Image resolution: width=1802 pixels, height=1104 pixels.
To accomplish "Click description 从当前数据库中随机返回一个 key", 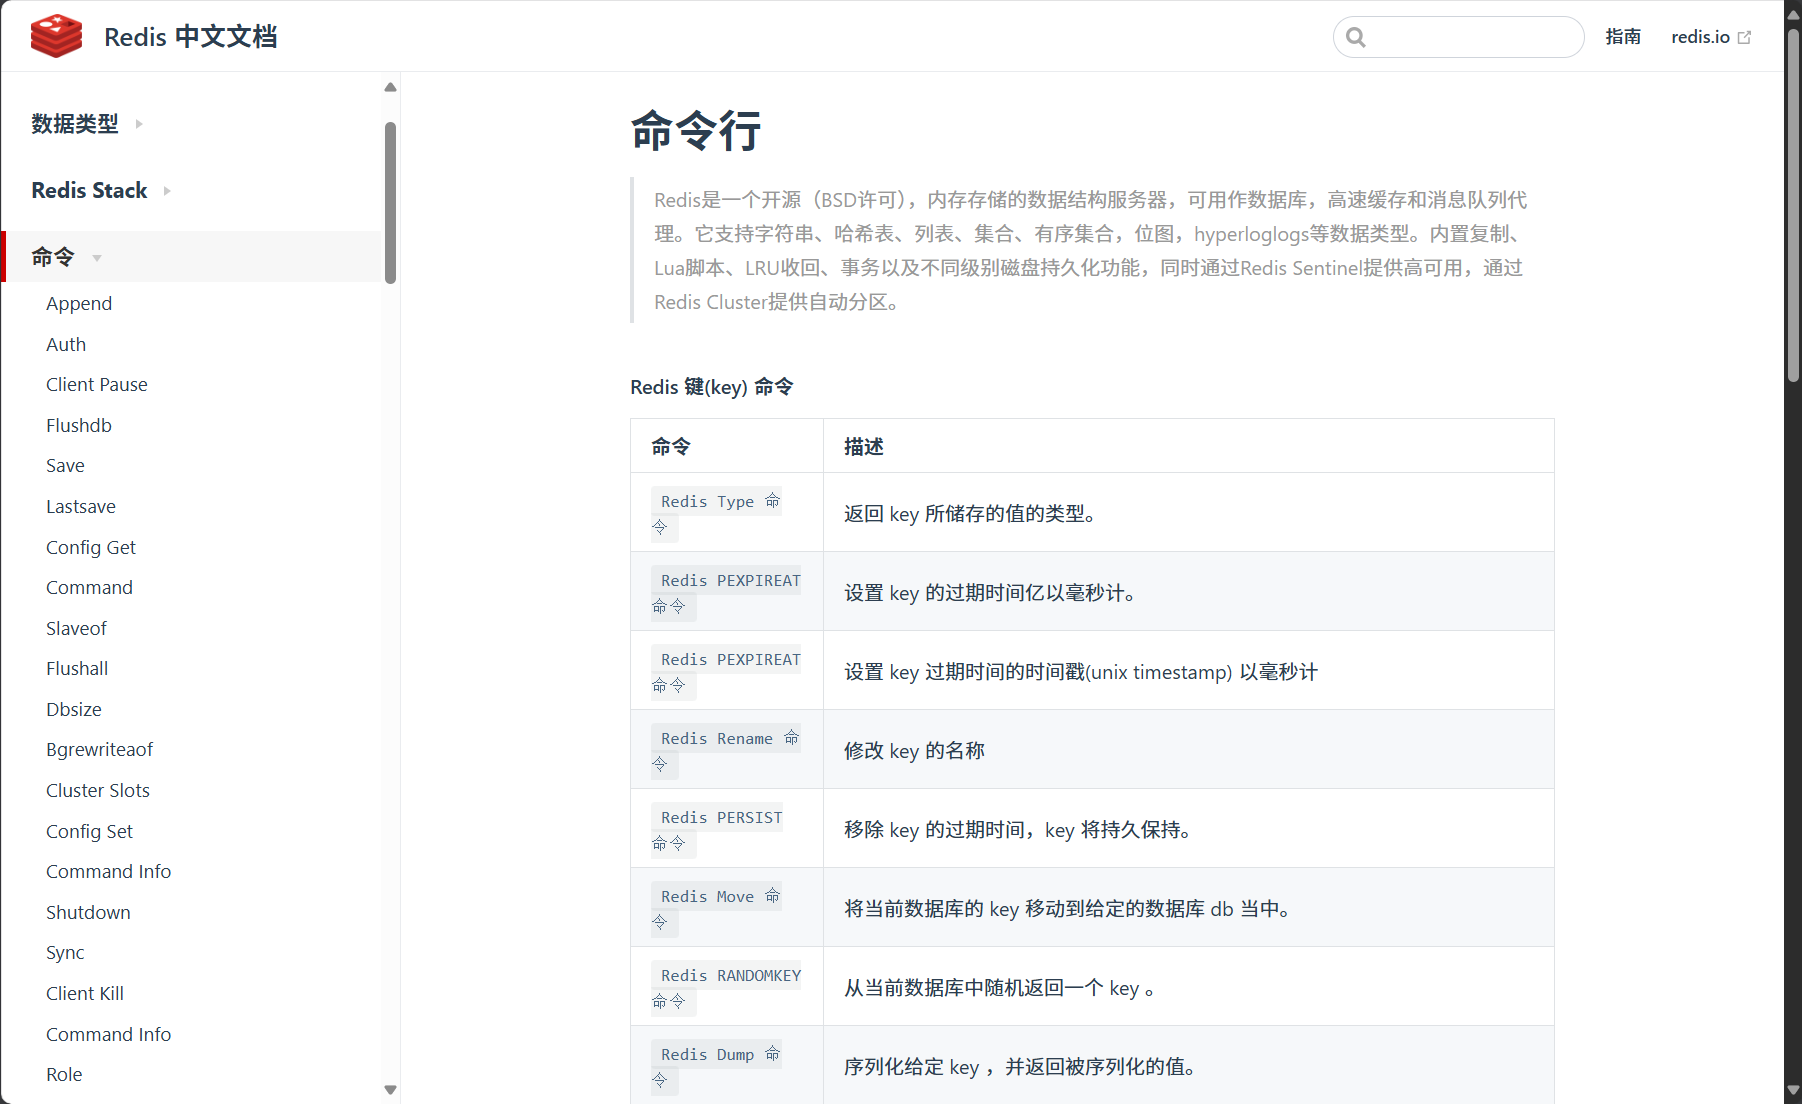I will coord(999,988).
